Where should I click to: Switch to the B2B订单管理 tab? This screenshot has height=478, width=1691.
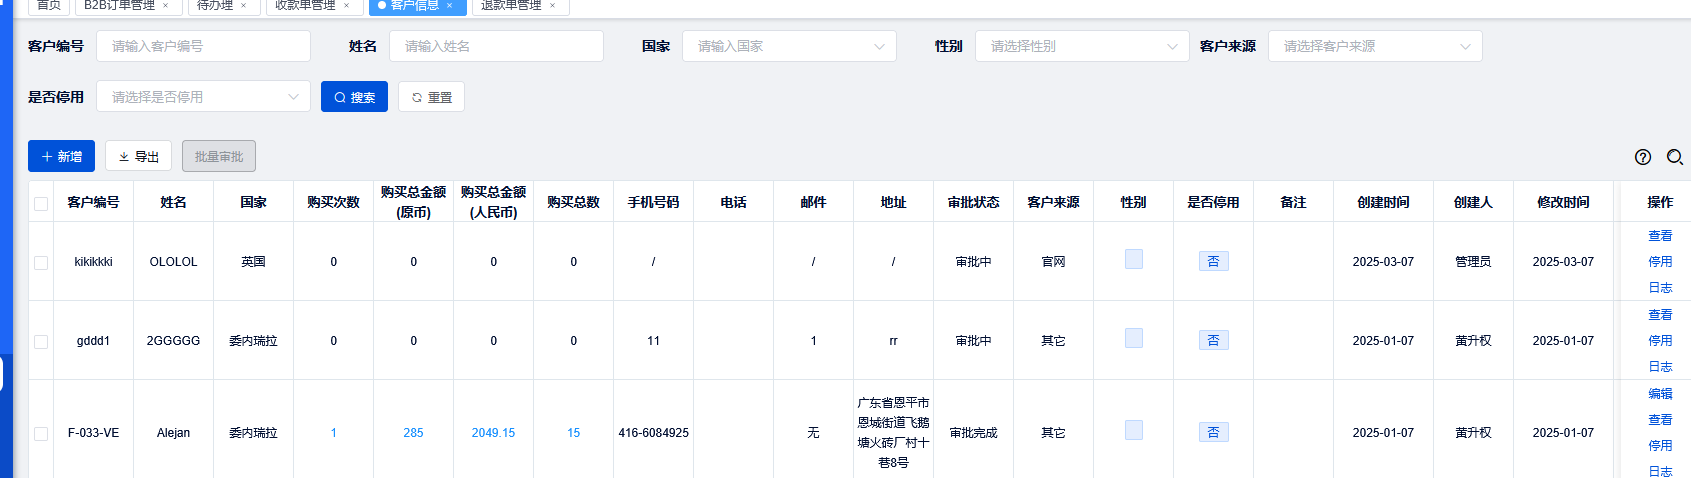coord(119,6)
